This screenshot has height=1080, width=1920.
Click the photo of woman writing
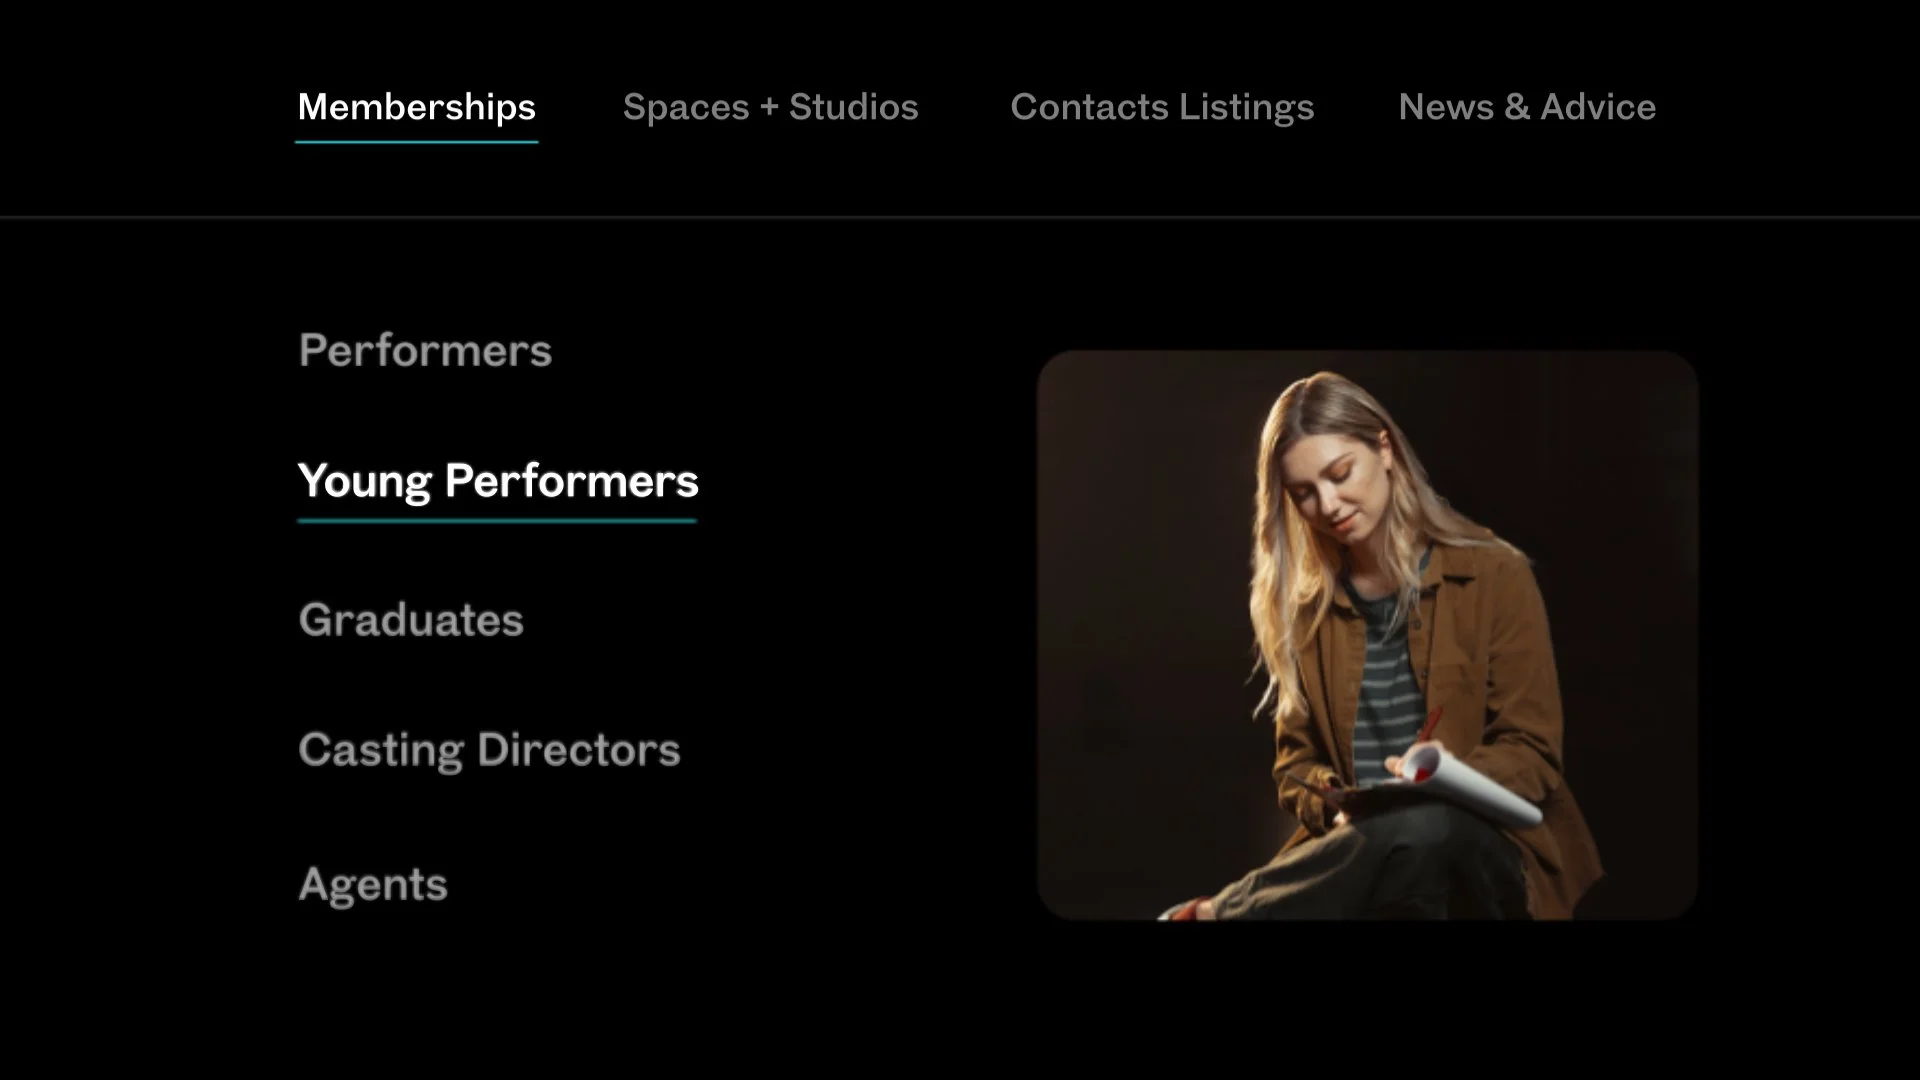[x=1366, y=635]
